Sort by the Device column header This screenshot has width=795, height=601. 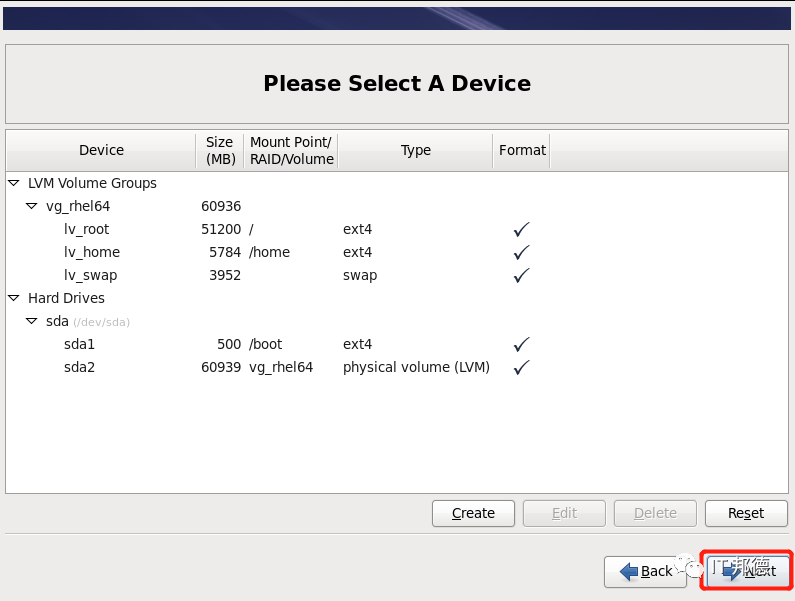point(101,150)
